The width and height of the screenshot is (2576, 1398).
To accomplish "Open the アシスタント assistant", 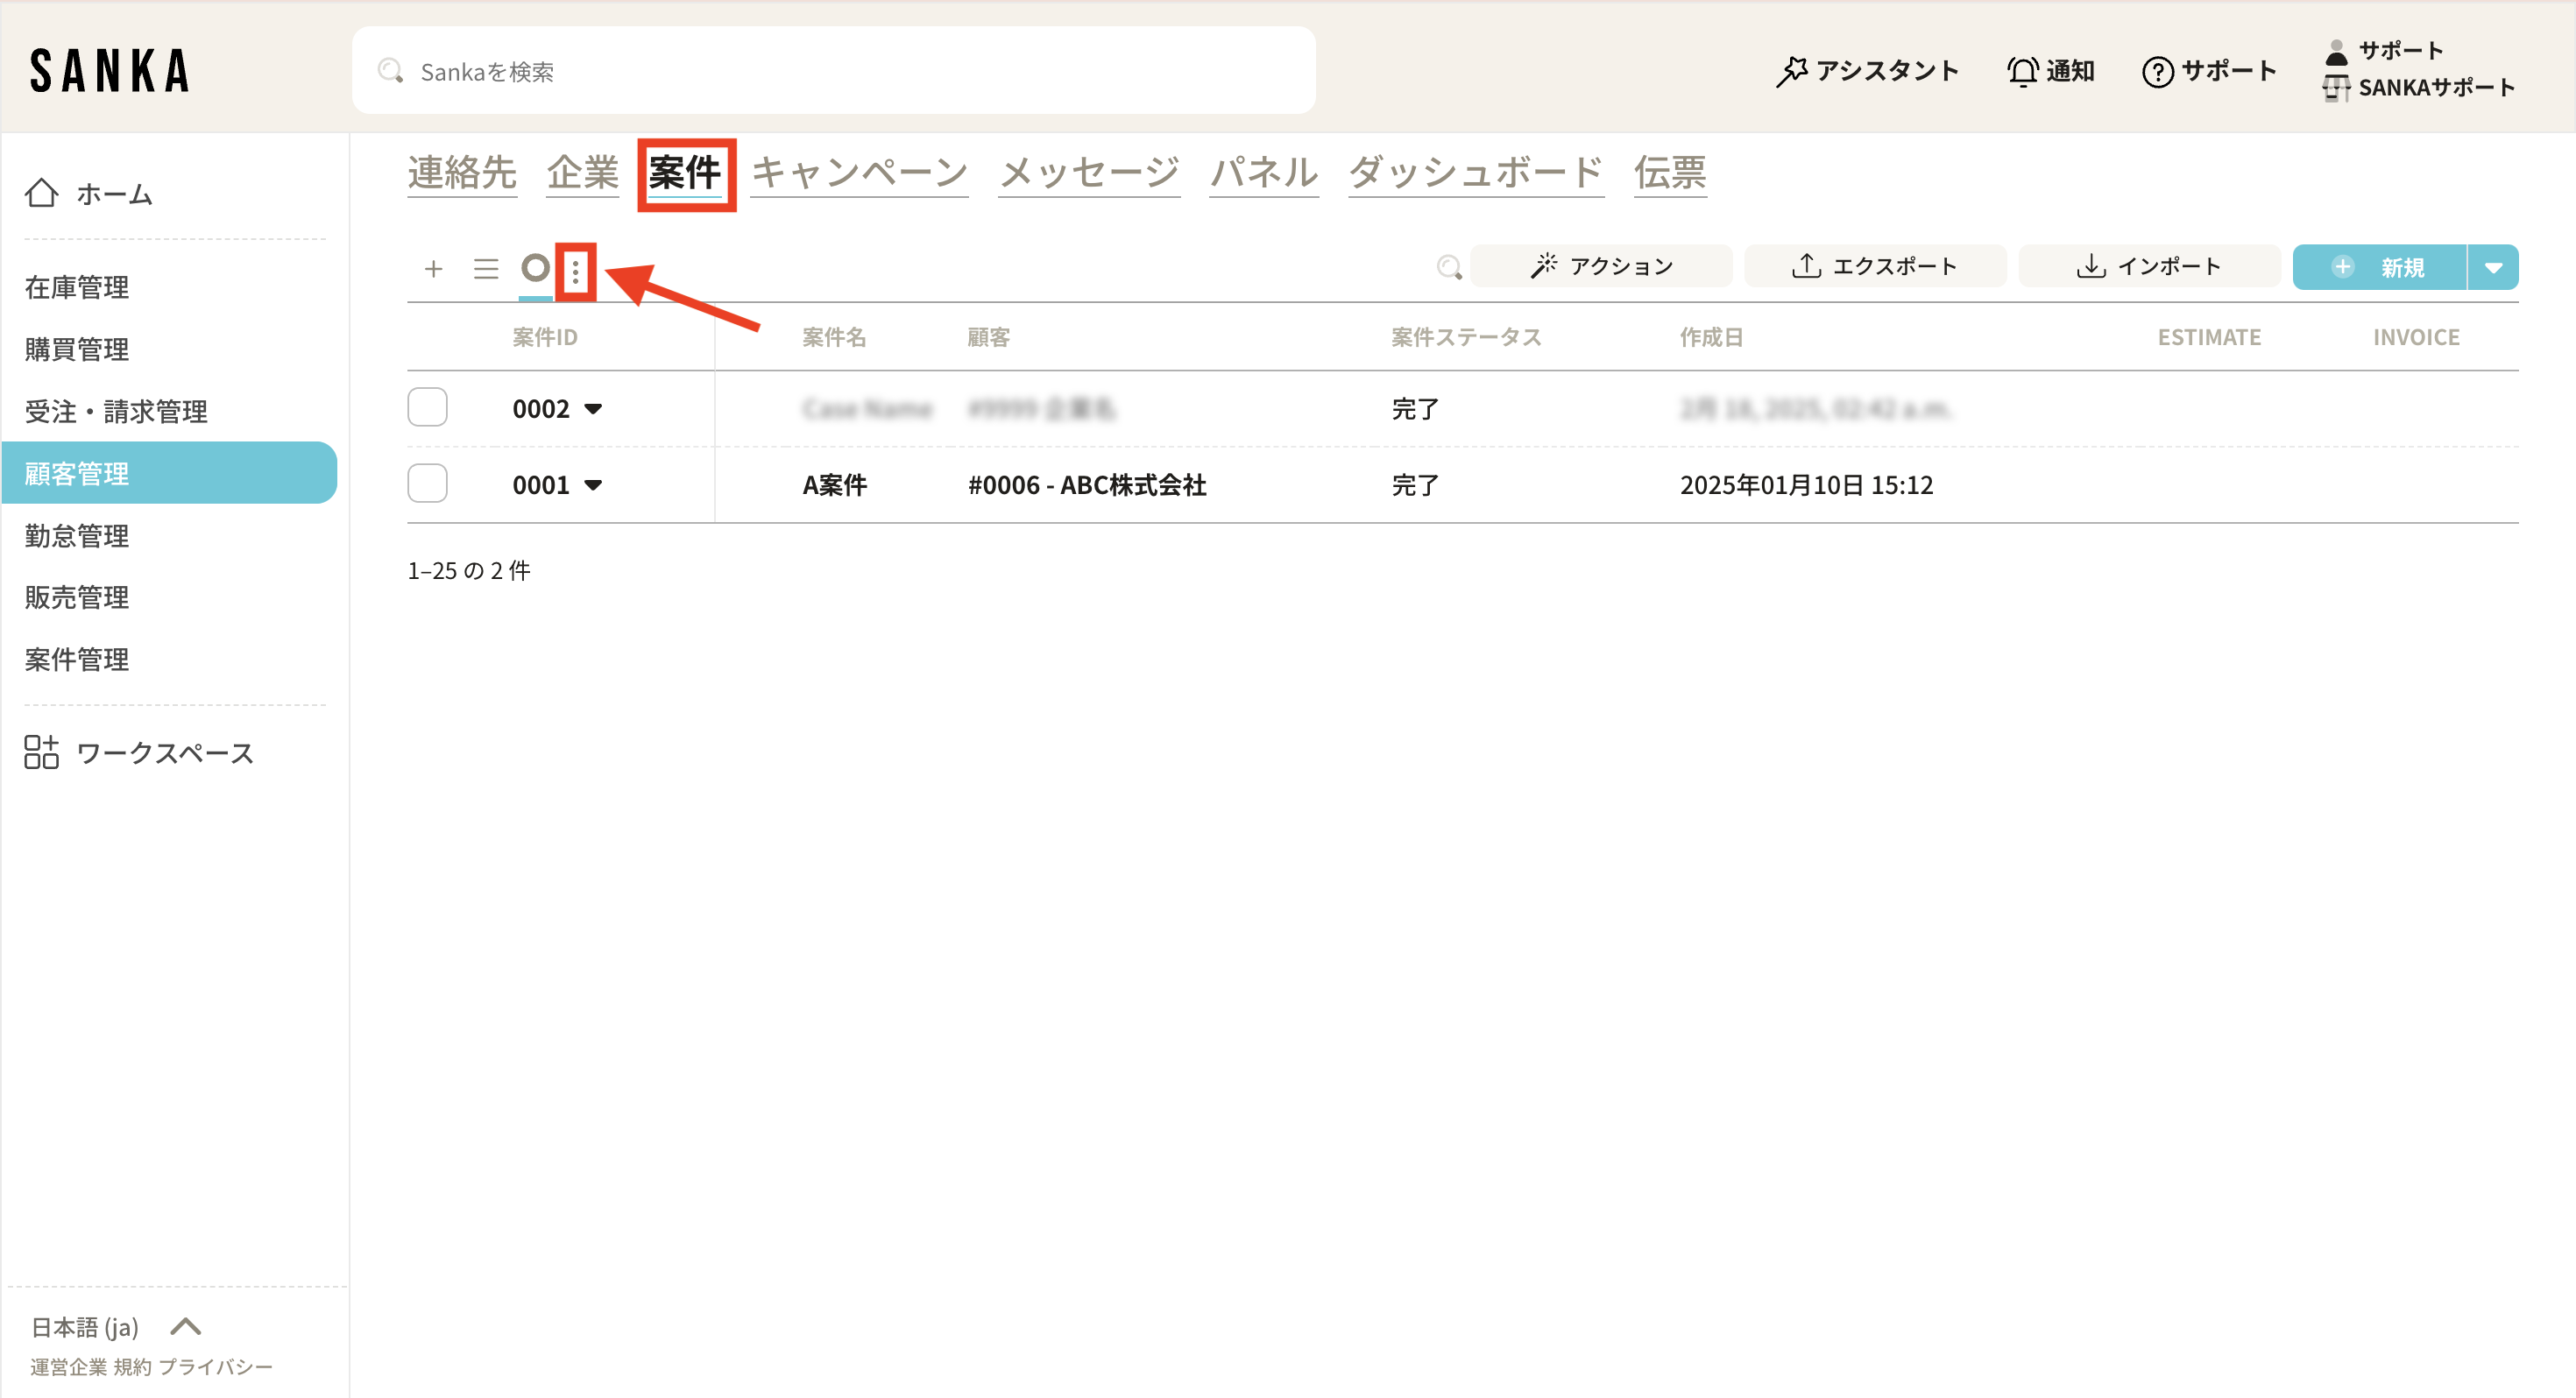I will pos(1867,71).
